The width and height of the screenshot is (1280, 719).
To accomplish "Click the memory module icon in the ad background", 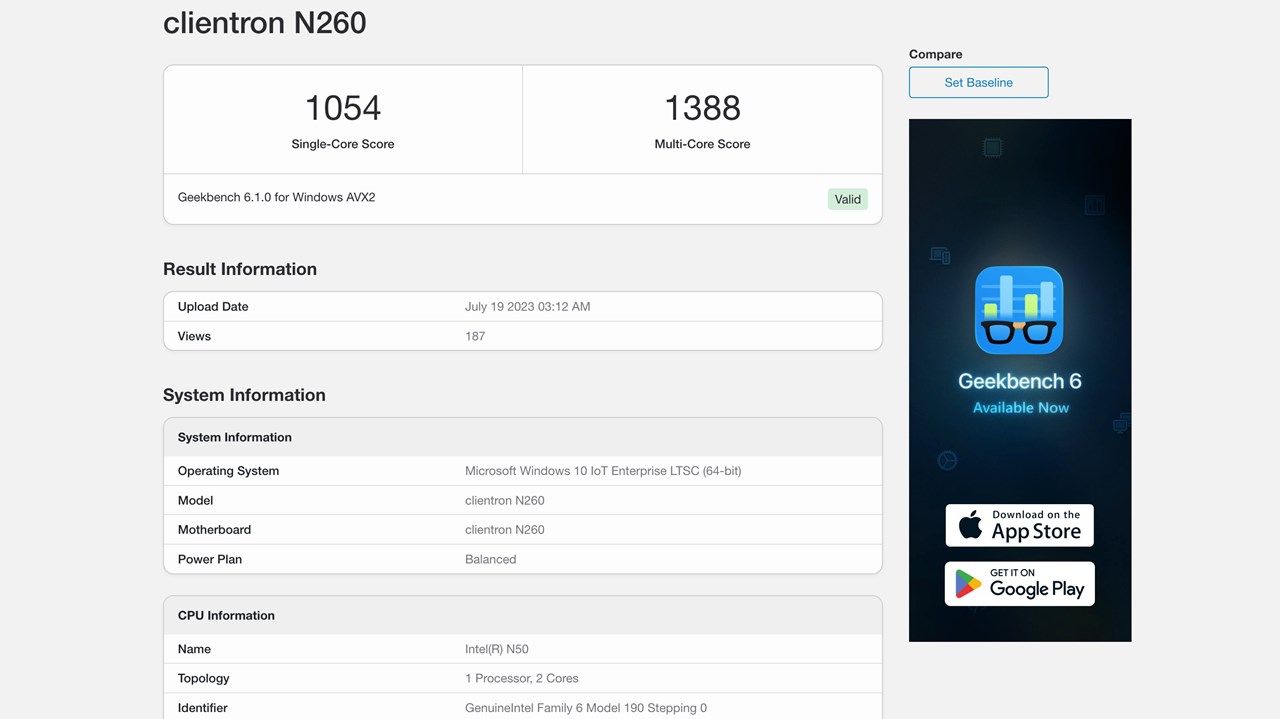I will pyautogui.click(x=1095, y=205).
